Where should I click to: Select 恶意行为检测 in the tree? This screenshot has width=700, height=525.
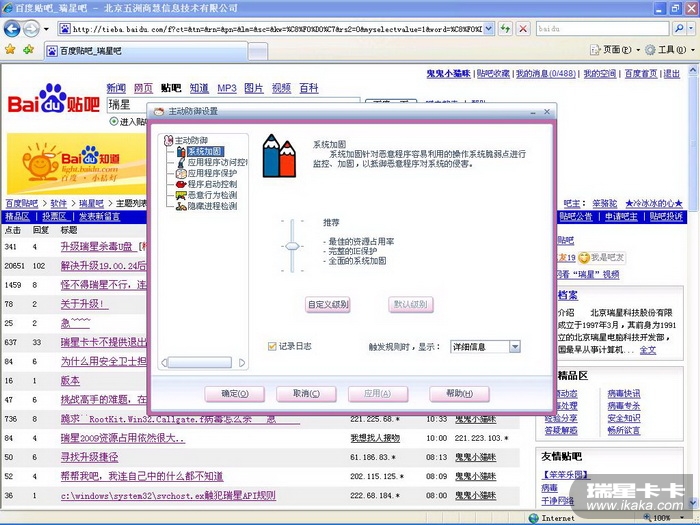tap(212, 195)
